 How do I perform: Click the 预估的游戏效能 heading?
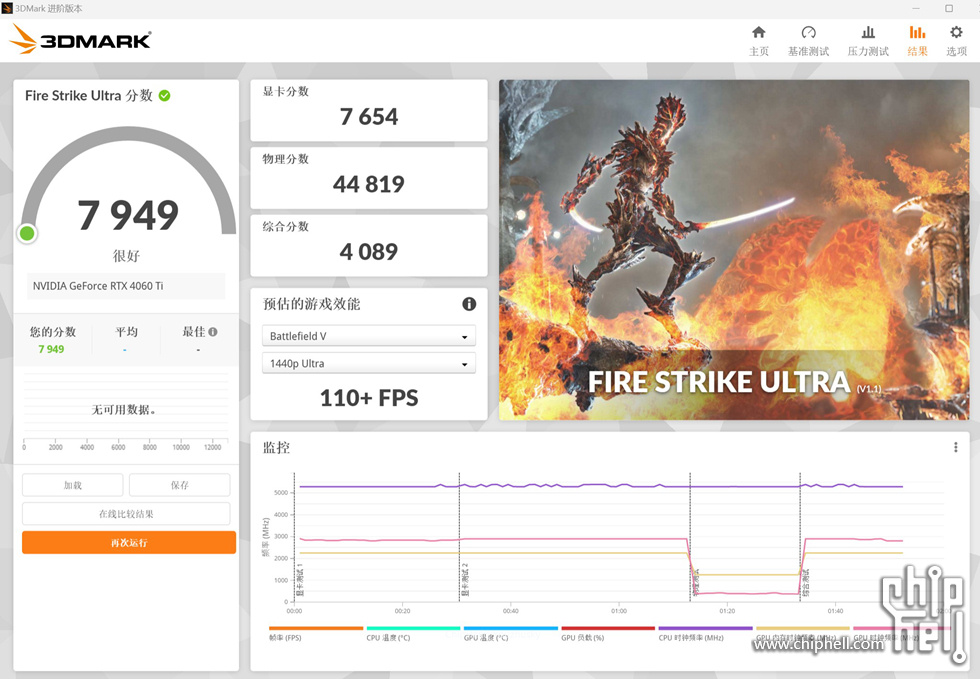pos(311,304)
